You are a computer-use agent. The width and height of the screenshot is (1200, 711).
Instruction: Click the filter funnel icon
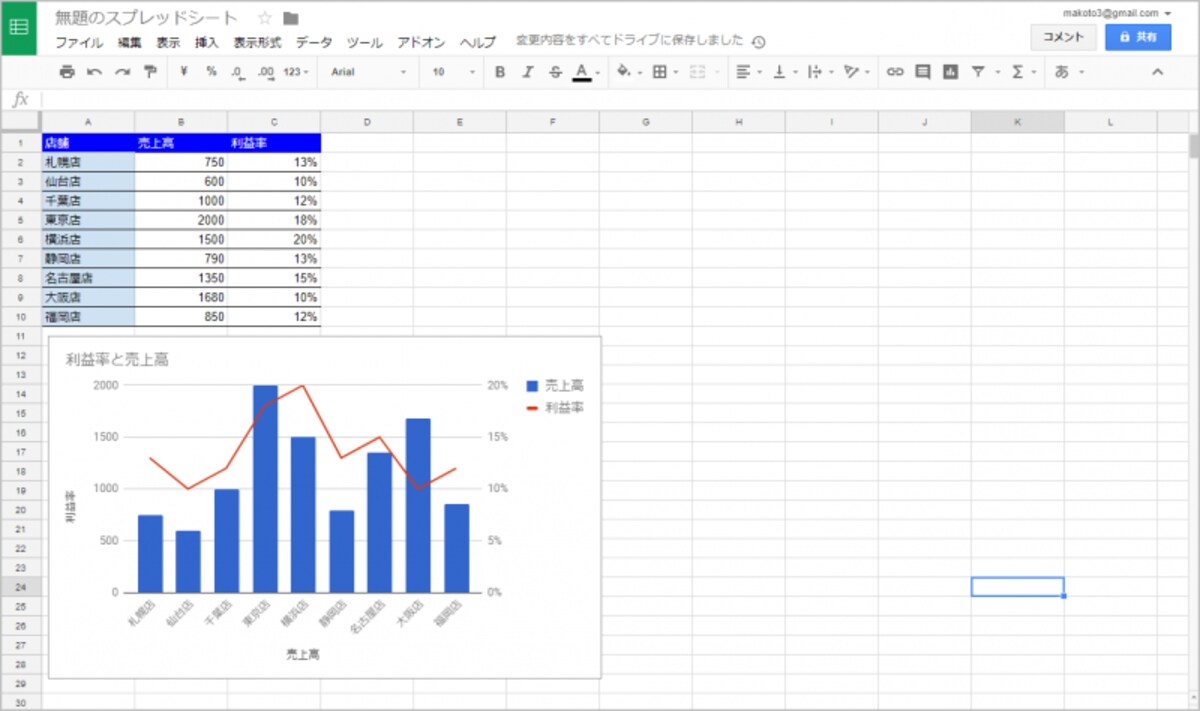[978, 72]
